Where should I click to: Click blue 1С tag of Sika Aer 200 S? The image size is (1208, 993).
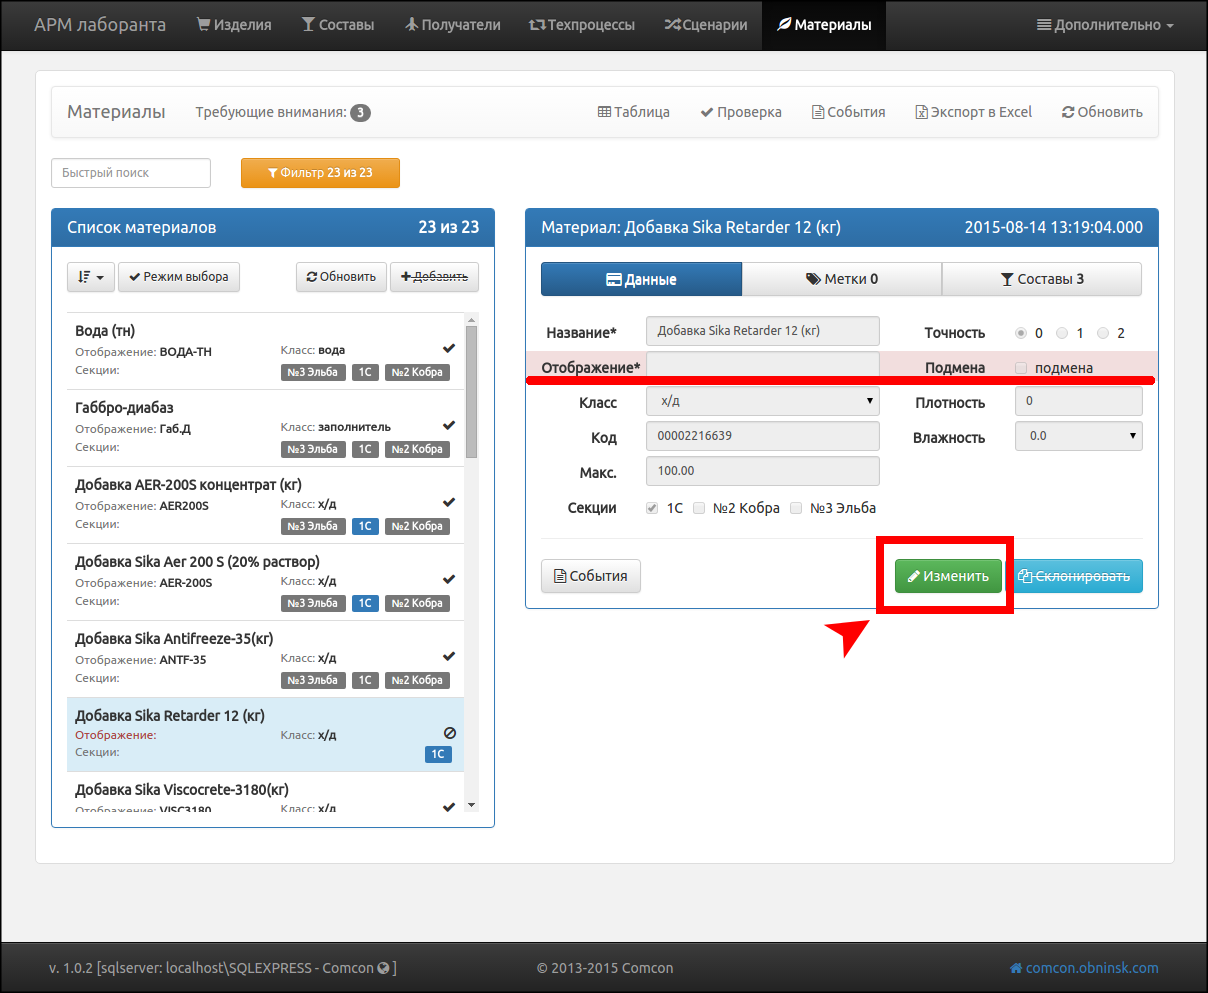(365, 603)
